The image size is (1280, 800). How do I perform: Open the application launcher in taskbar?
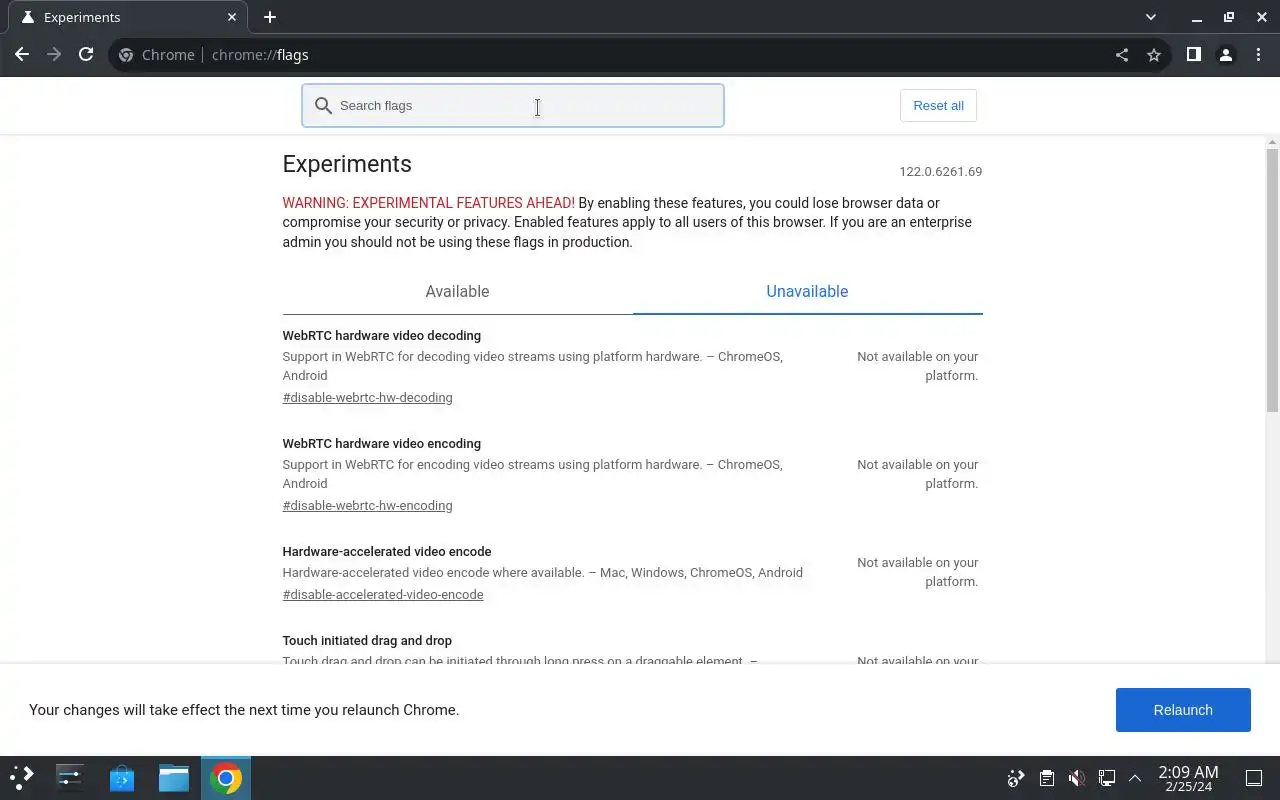tap(21, 778)
